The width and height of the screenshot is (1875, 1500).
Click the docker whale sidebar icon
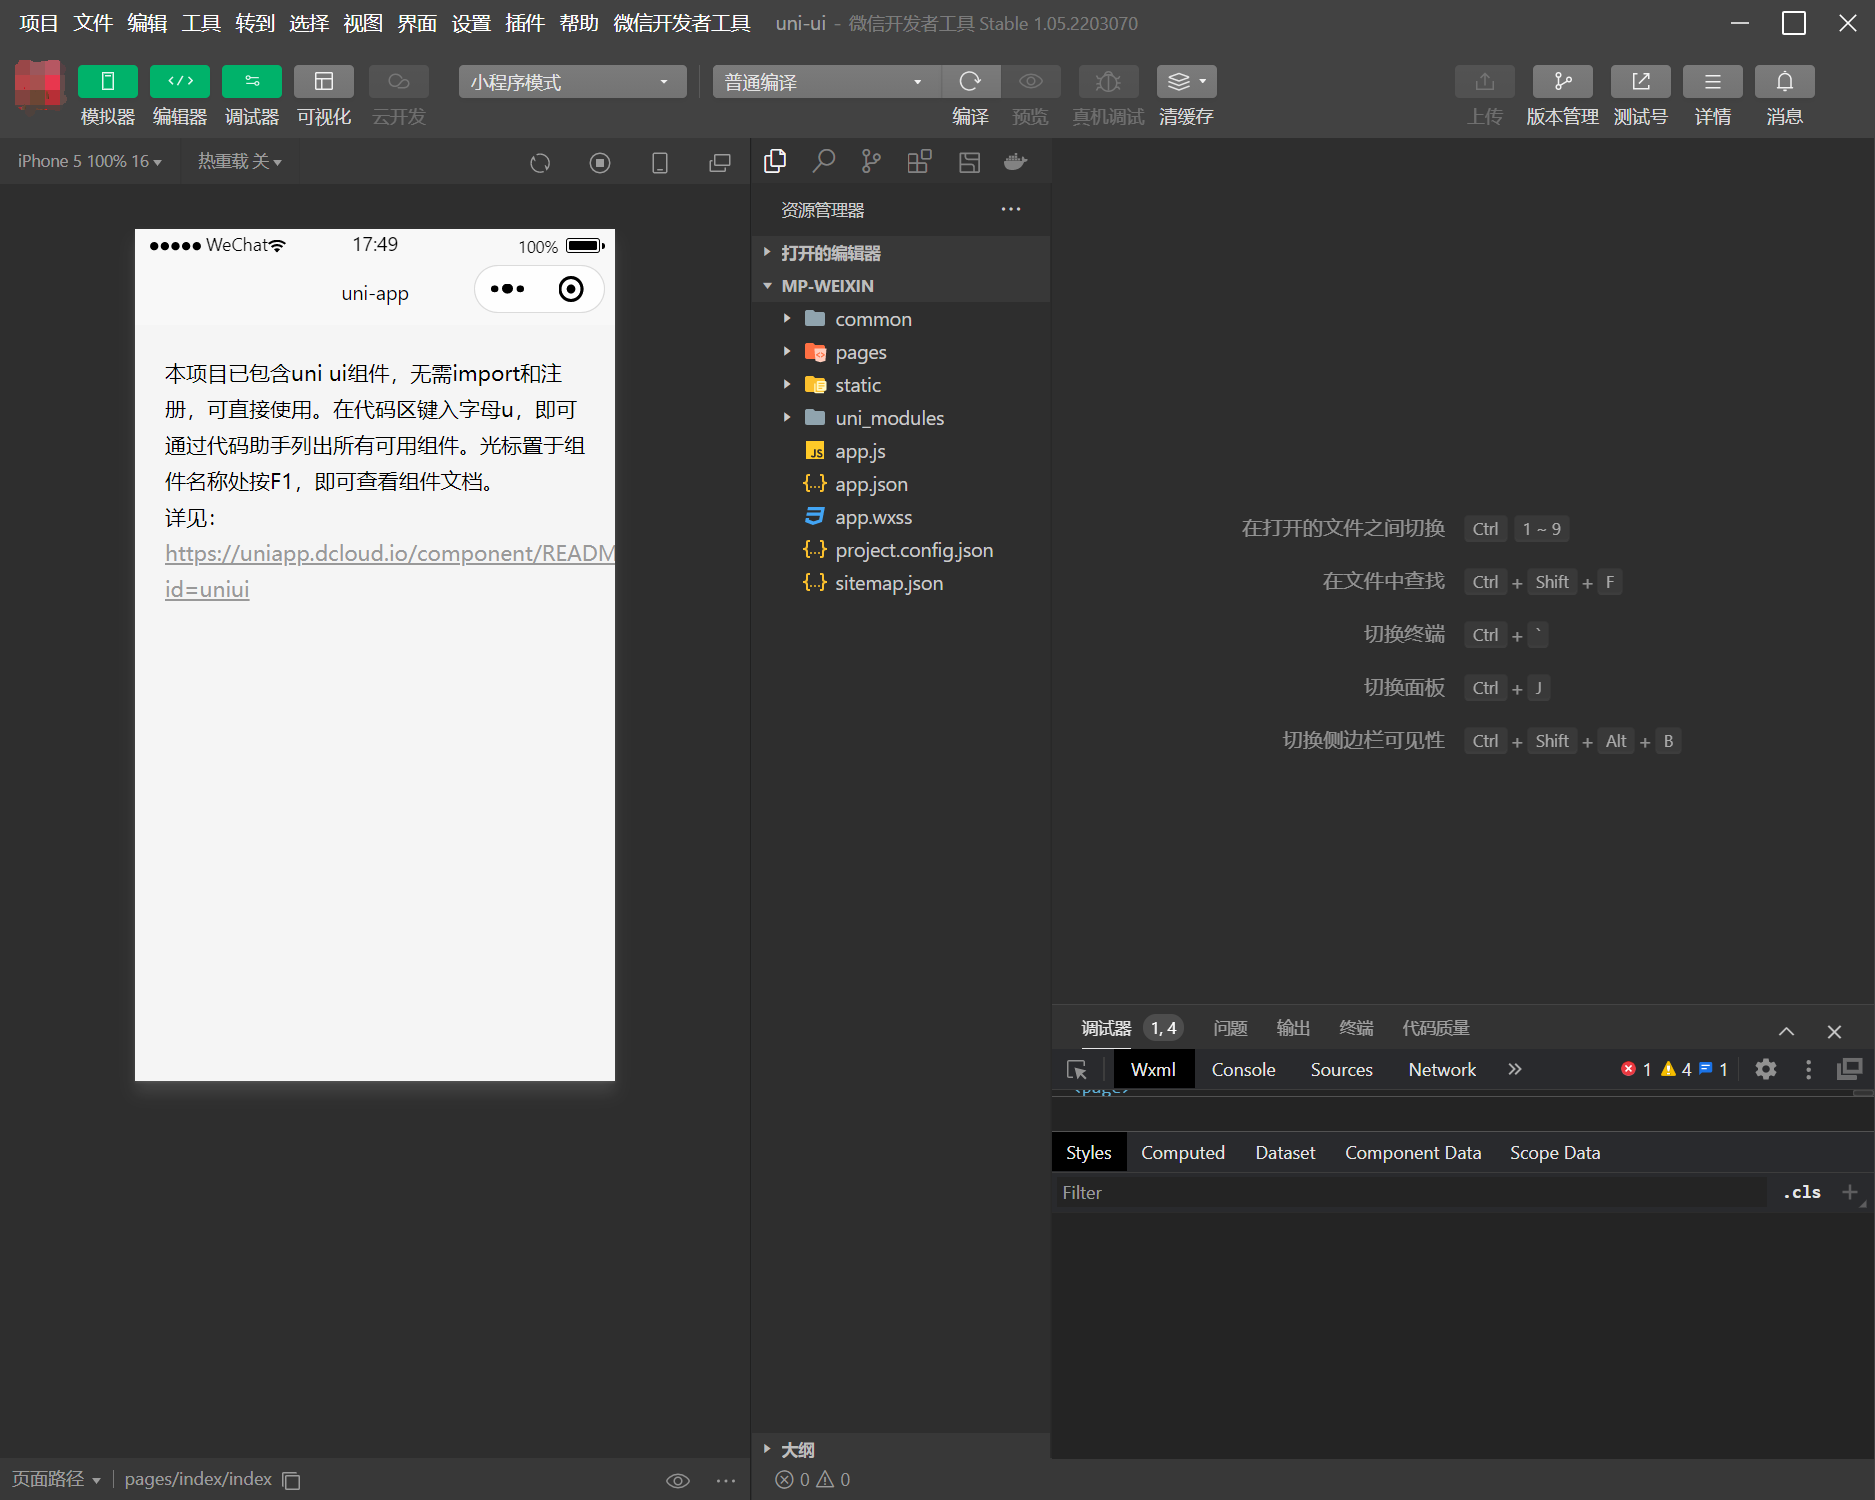[x=1016, y=161]
